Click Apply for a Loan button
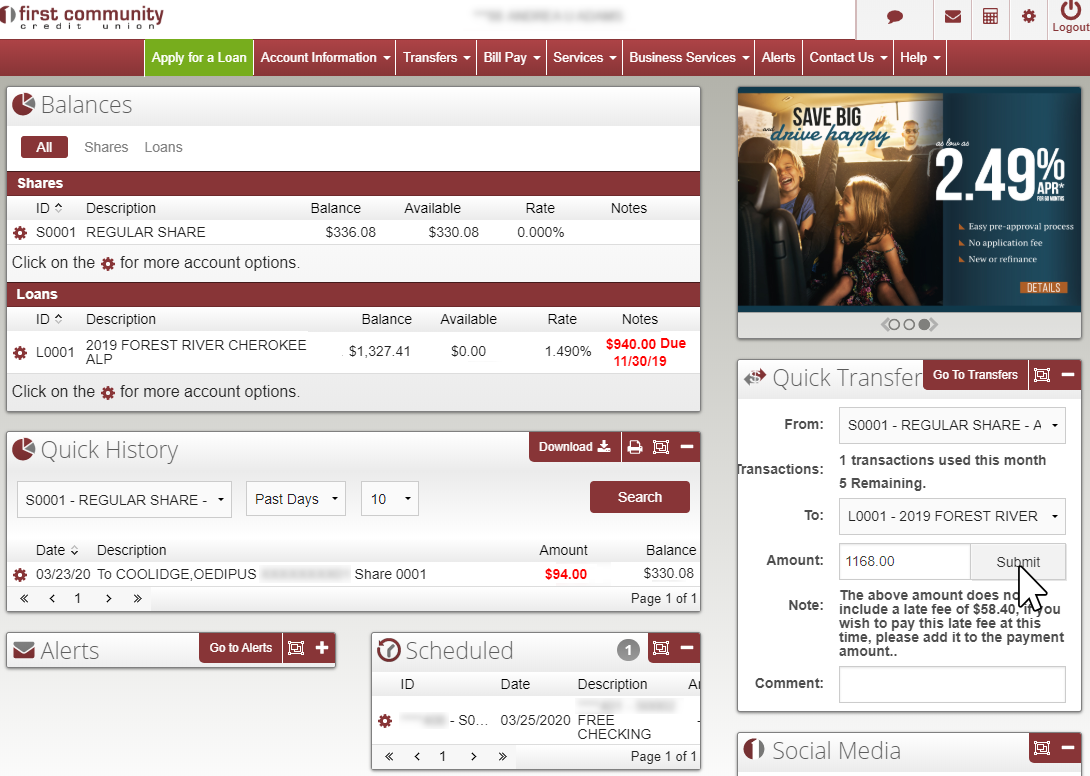Viewport: 1090px width, 776px height. pos(199,58)
